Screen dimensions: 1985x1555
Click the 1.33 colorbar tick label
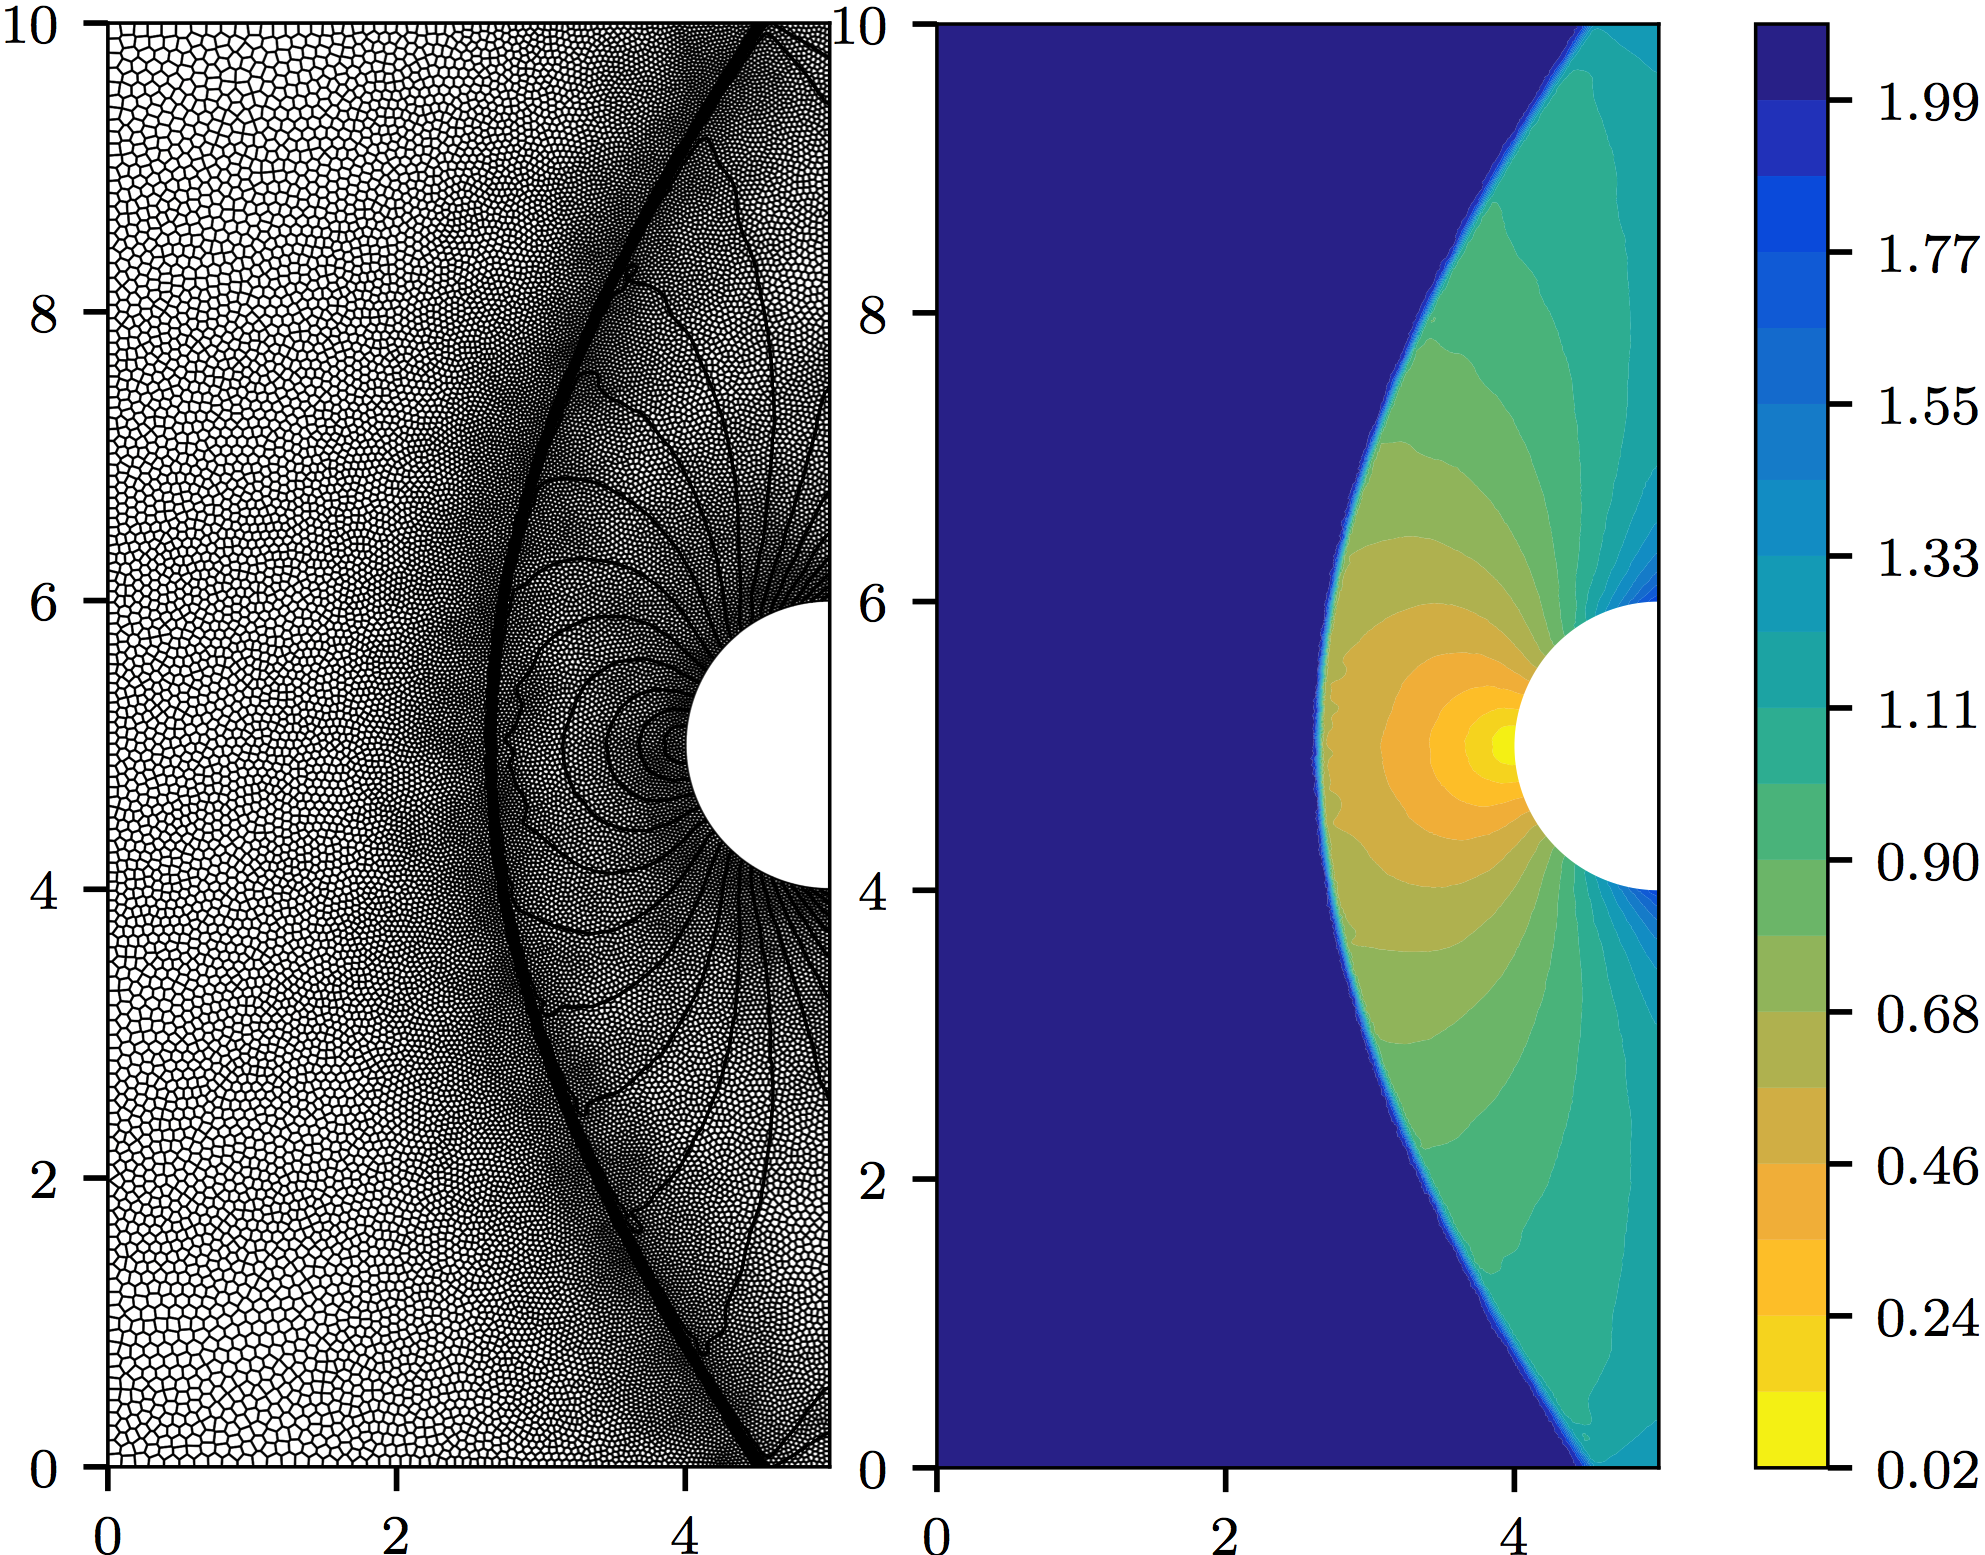coord(1928,557)
